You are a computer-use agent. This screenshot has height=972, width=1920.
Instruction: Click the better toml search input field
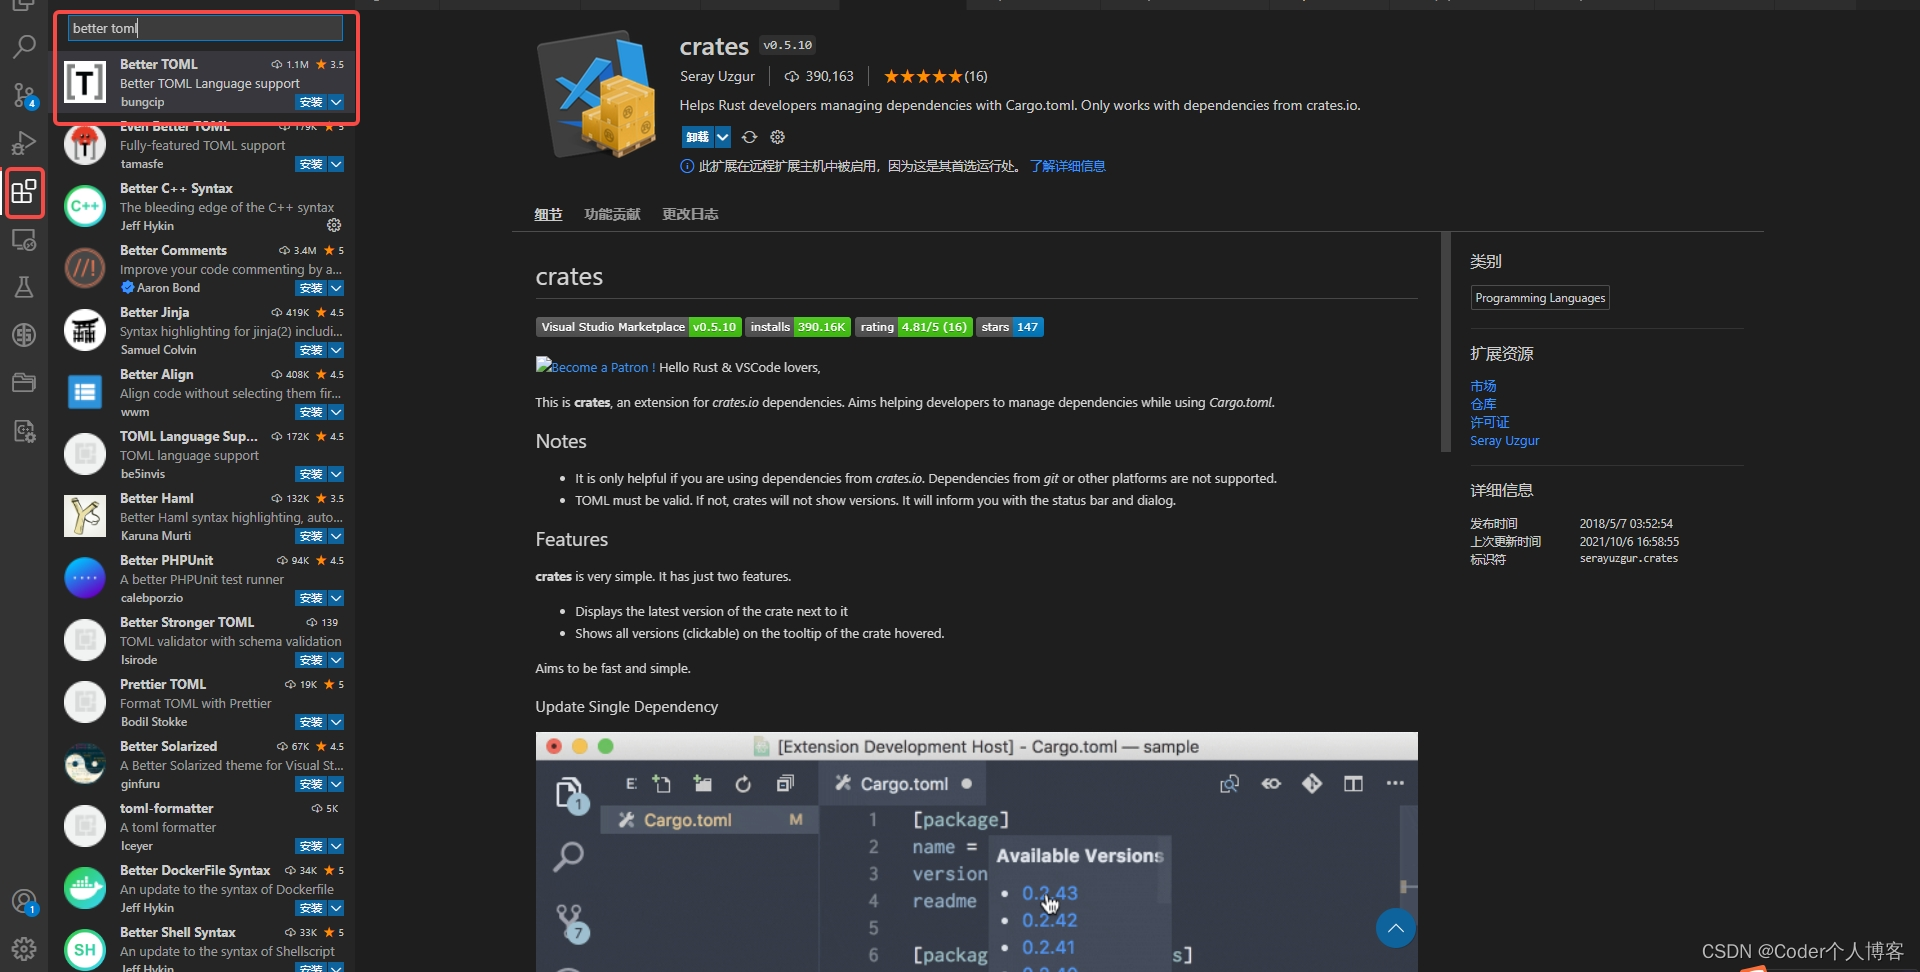pyautogui.click(x=204, y=28)
